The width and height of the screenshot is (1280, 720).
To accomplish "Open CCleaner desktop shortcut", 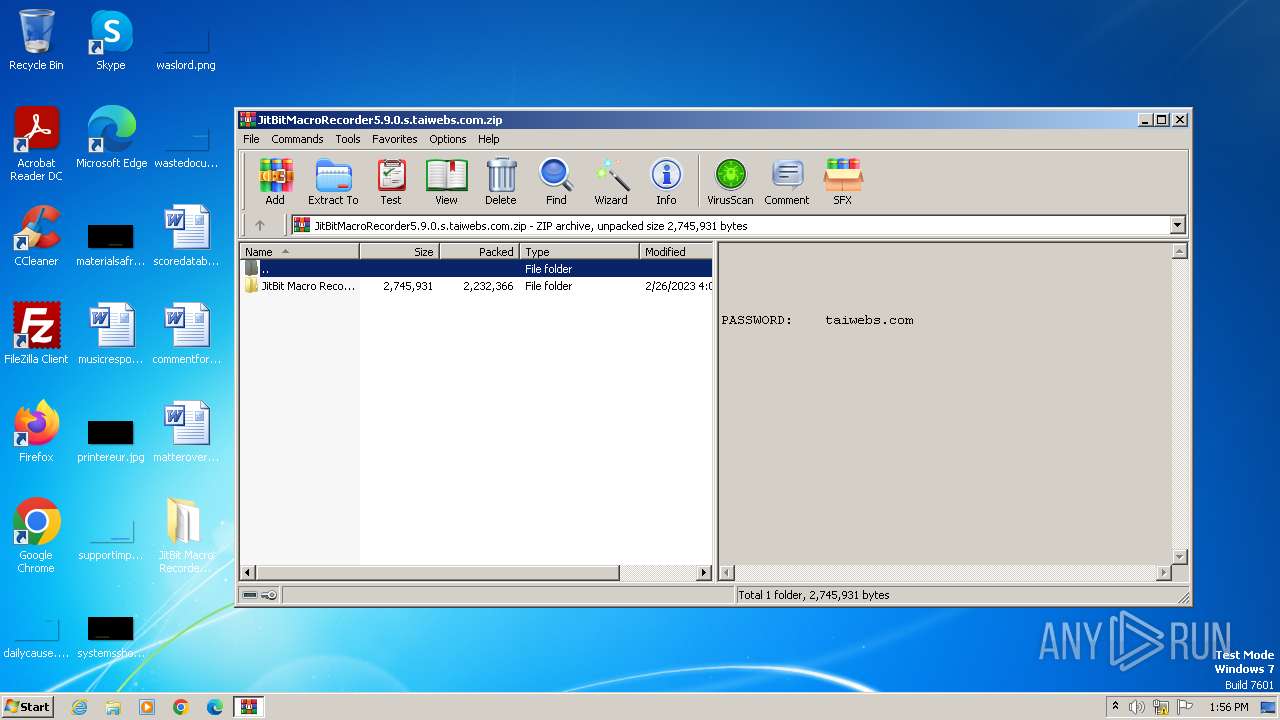I will coord(36,235).
